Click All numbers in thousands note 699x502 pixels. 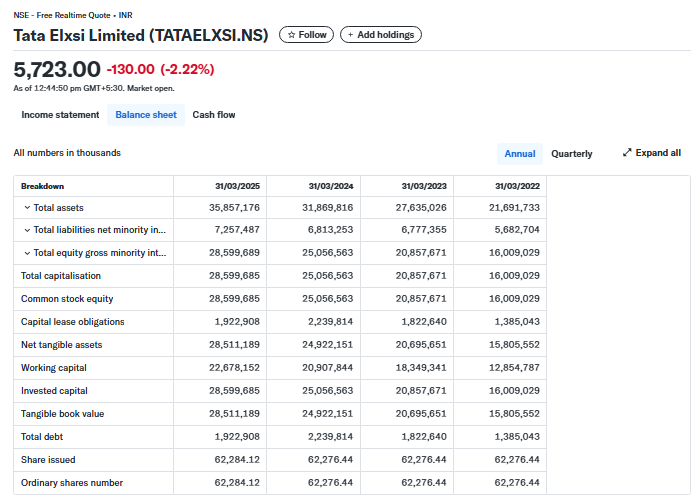67,153
